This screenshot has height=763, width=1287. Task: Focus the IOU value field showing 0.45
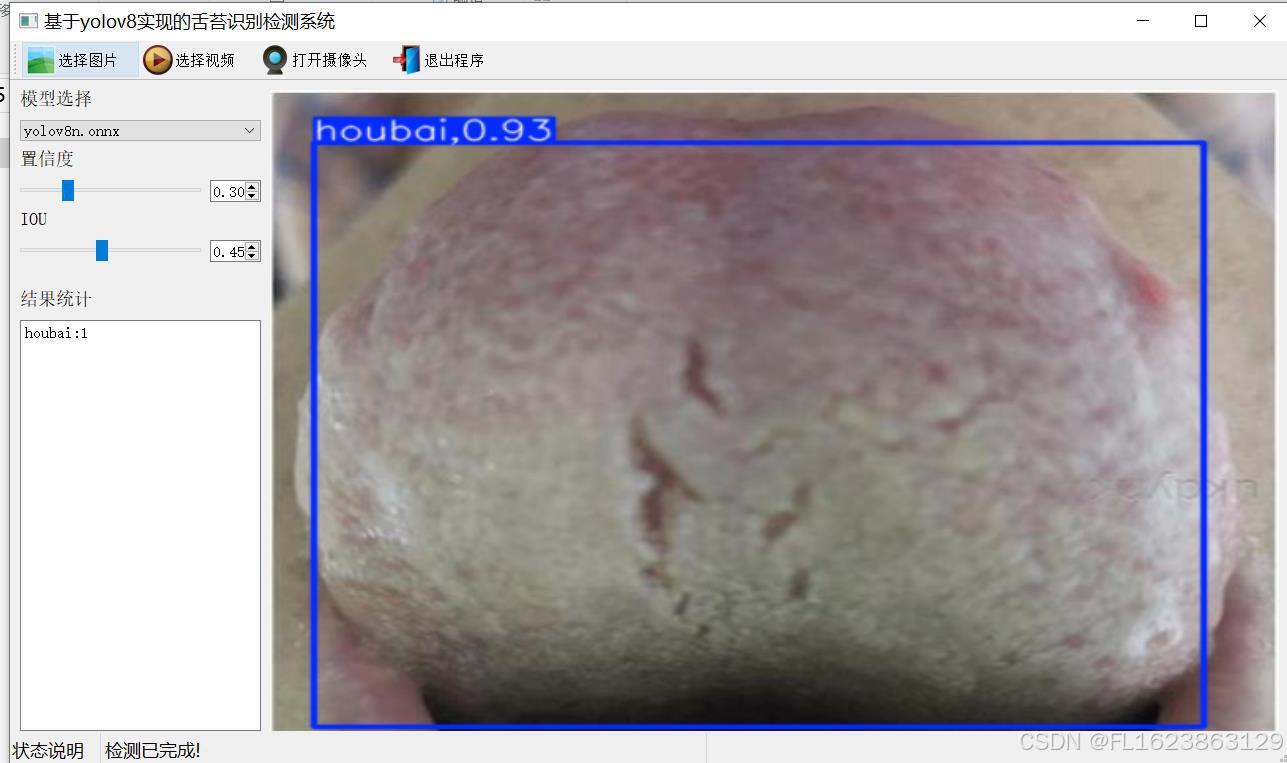(x=228, y=251)
